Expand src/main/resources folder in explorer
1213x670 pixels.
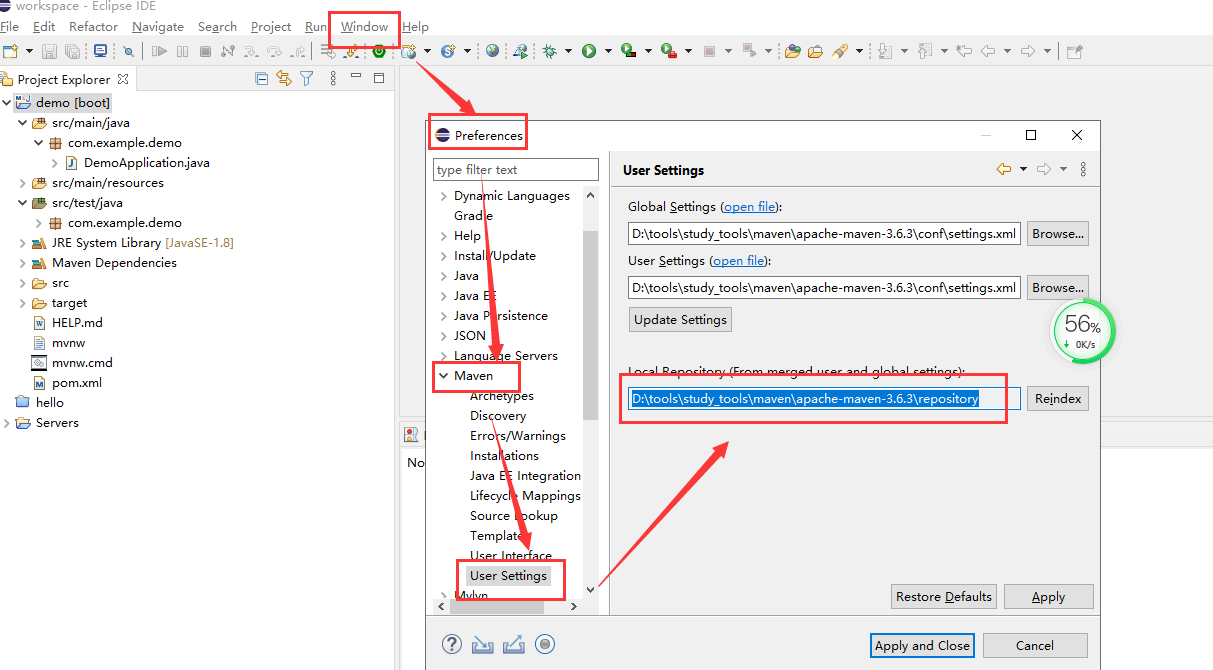click(23, 183)
